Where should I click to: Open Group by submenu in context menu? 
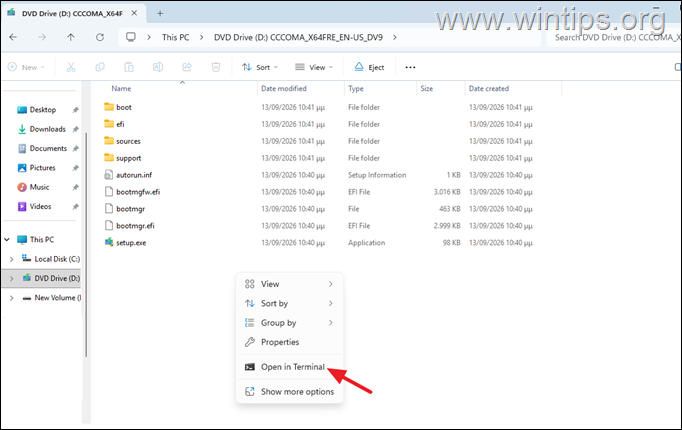(289, 323)
